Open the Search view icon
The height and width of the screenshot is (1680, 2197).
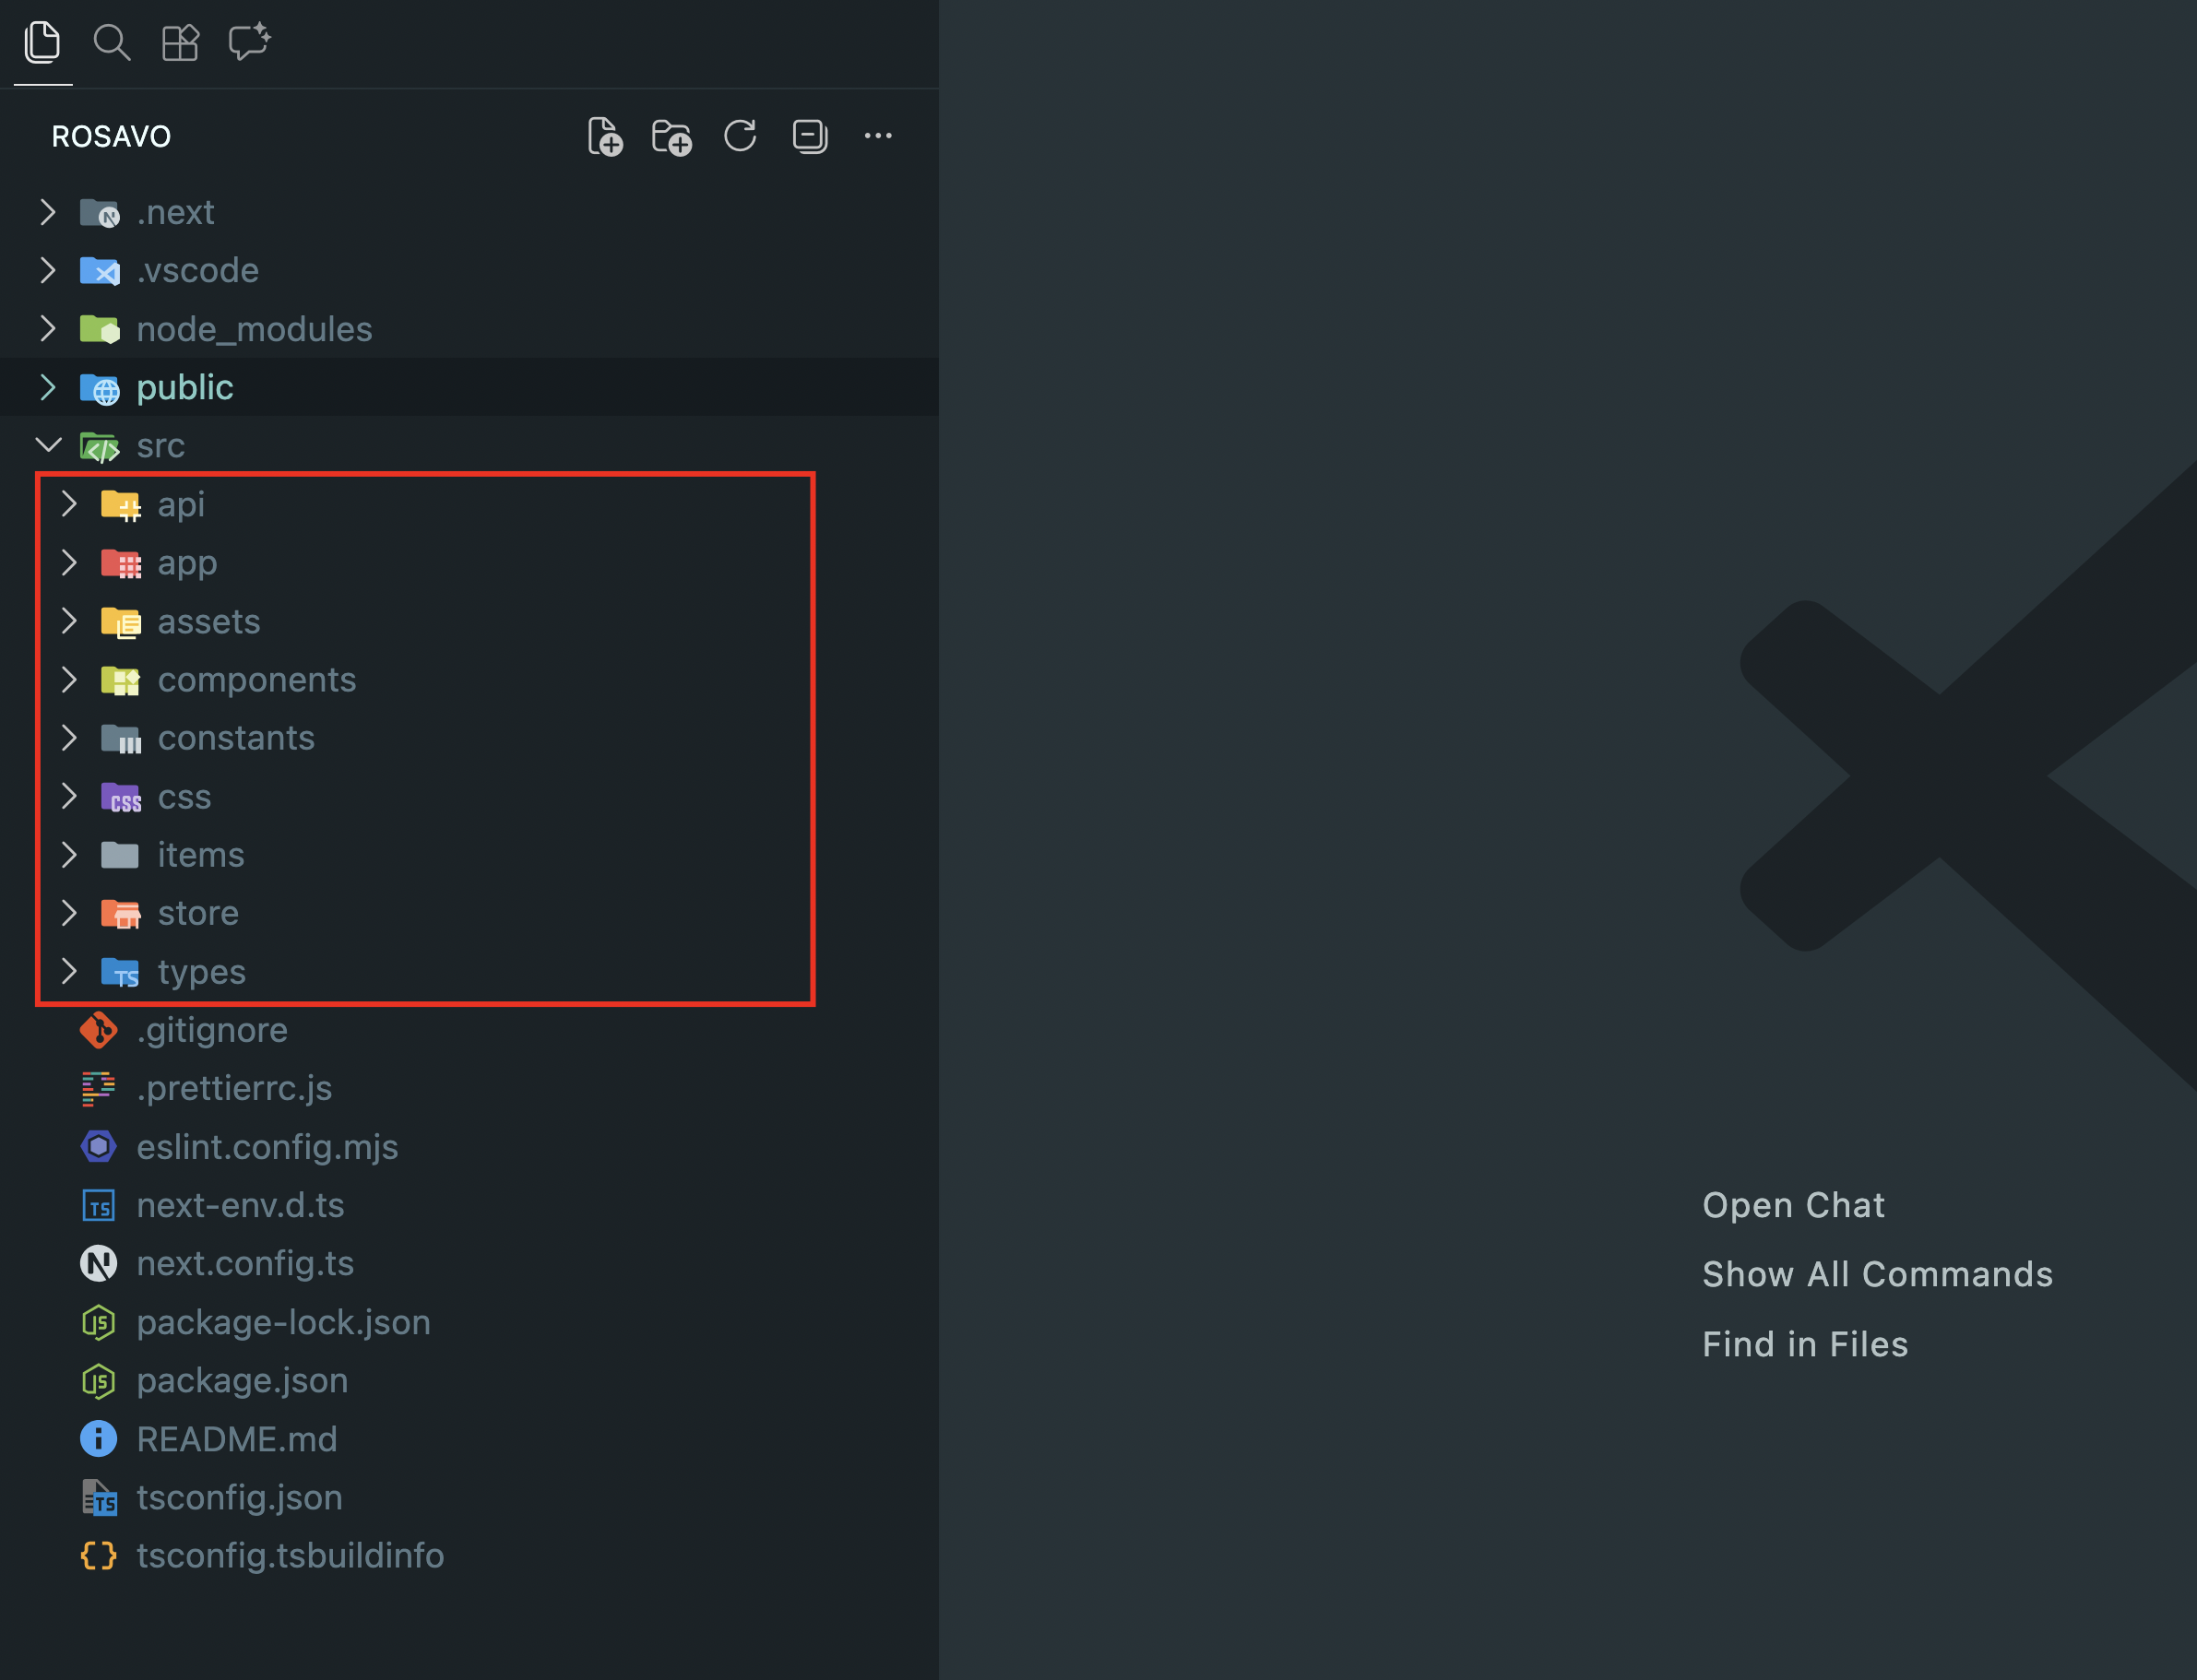111,43
